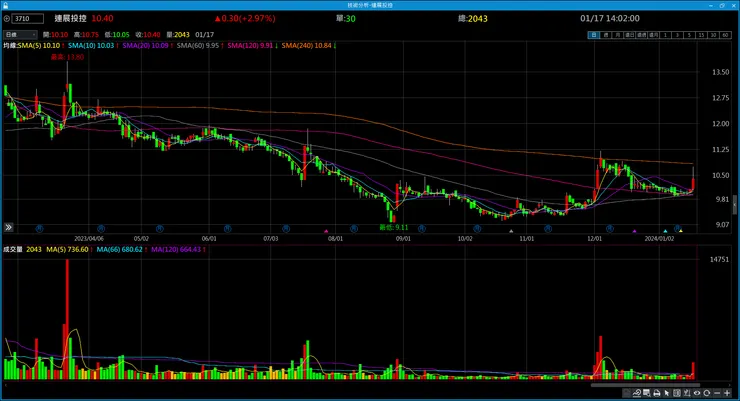Click the stock code input field 3710
The height and width of the screenshot is (401, 740).
tap(27, 19)
